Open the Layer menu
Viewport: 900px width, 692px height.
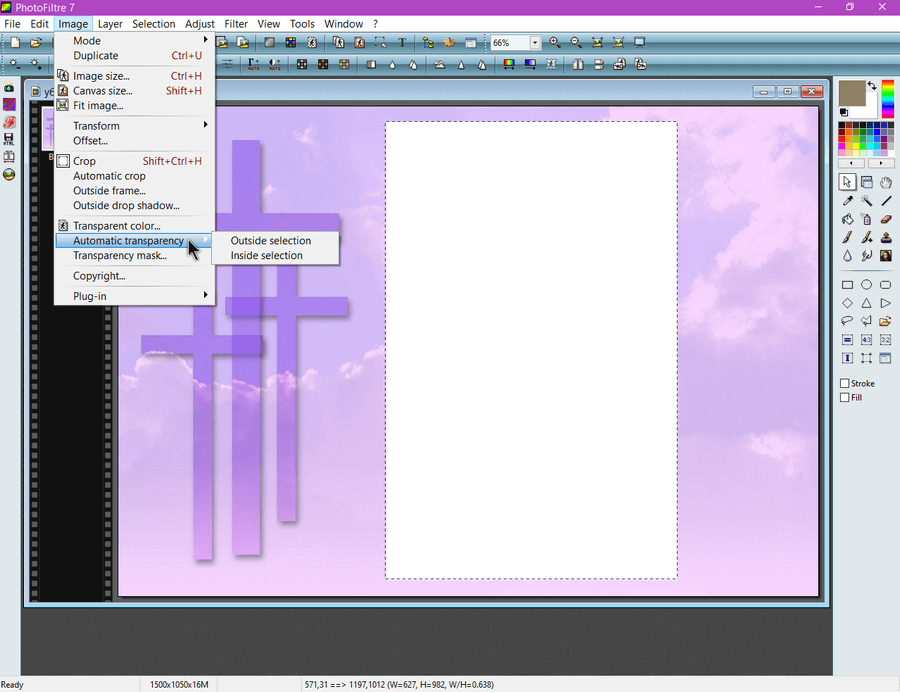(110, 24)
